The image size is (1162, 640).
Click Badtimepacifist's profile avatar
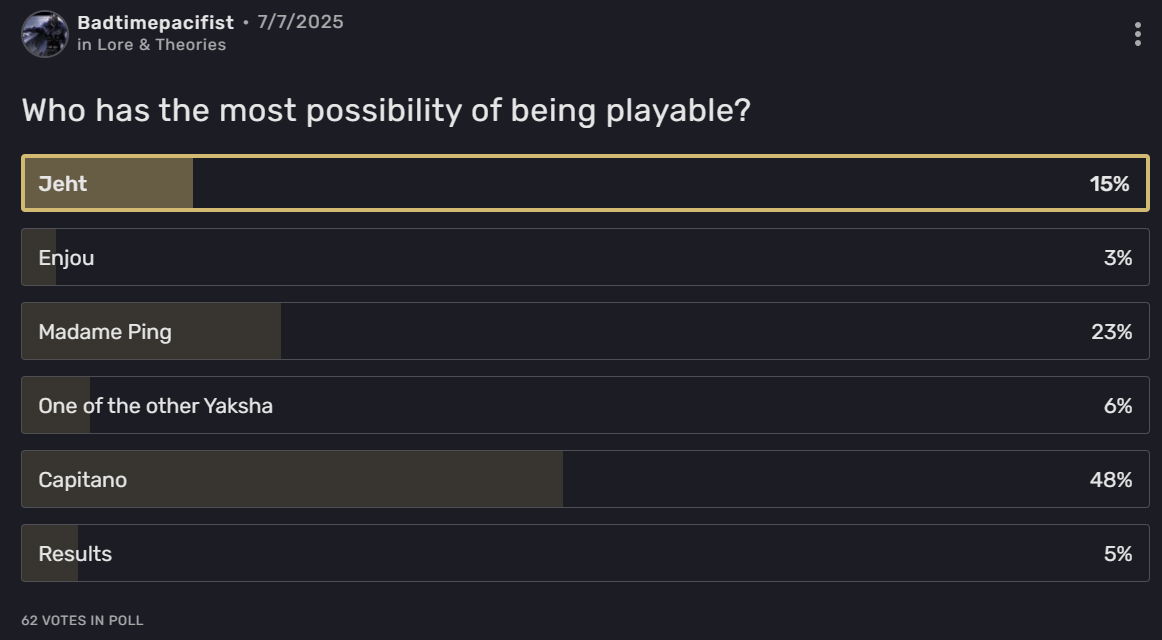[x=45, y=34]
